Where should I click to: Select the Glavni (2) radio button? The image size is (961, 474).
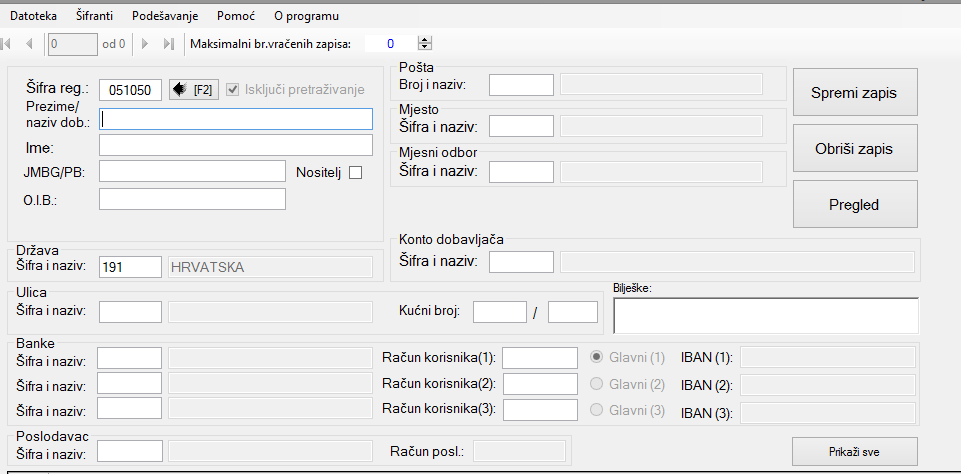pos(597,384)
